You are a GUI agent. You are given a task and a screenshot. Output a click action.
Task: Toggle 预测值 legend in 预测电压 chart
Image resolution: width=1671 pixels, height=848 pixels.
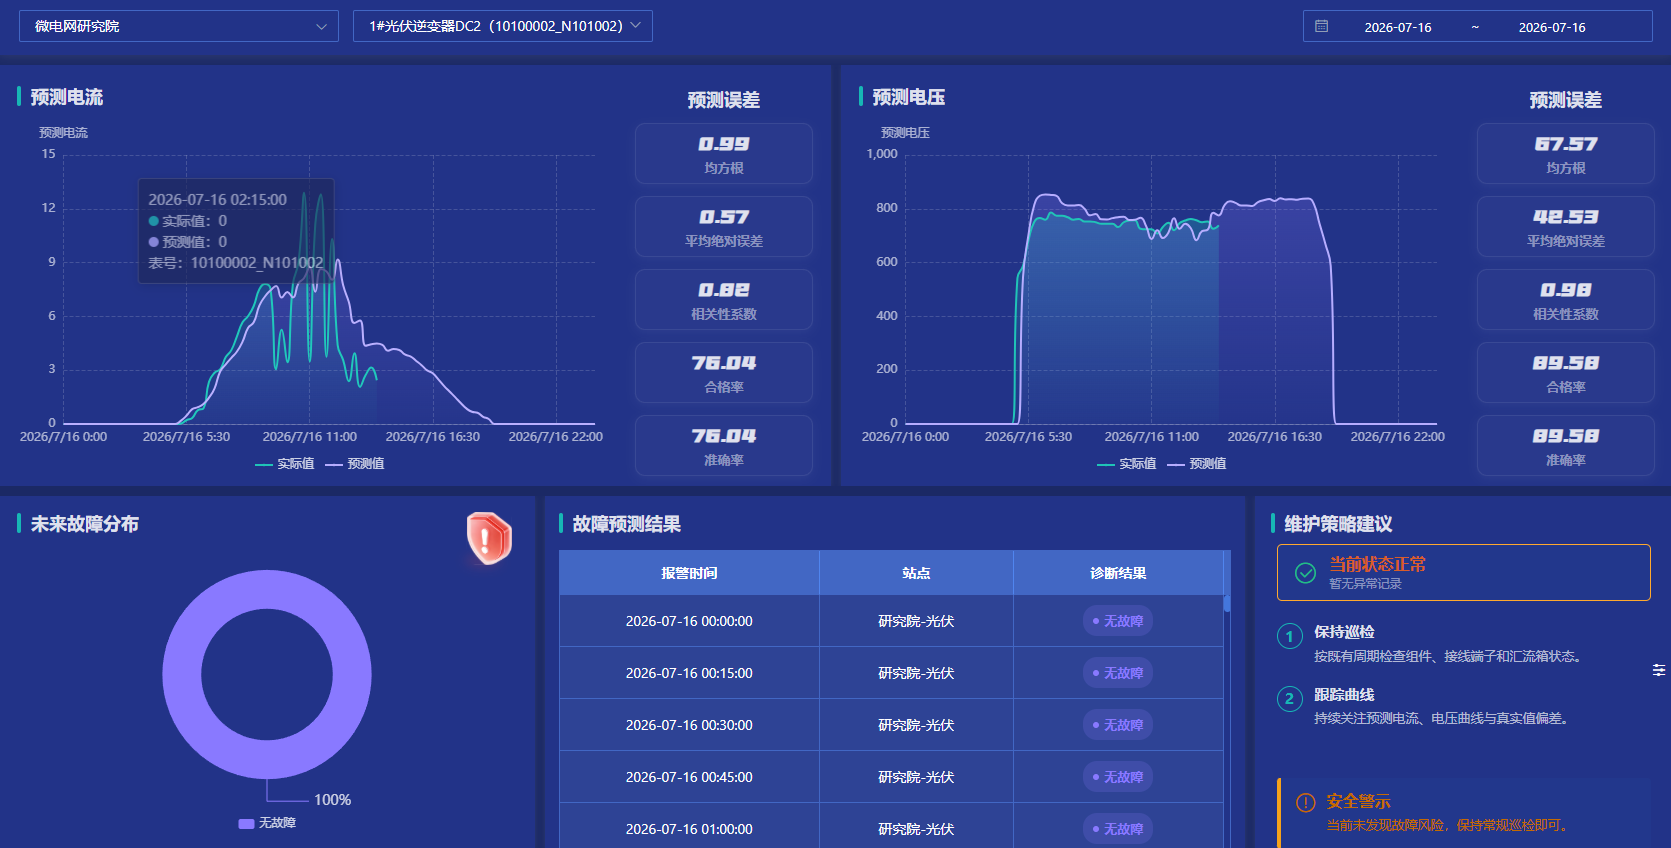(1197, 464)
